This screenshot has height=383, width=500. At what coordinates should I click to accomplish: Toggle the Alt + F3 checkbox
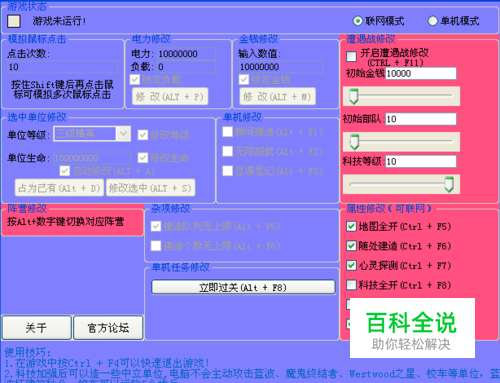coord(228,171)
